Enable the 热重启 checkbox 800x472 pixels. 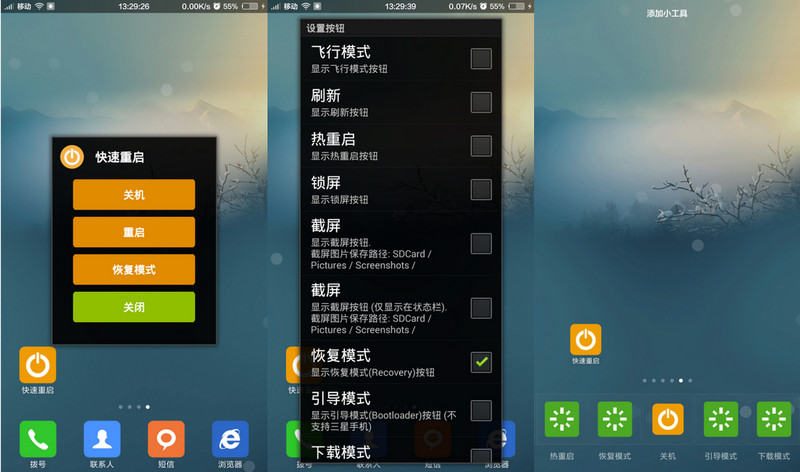(481, 146)
